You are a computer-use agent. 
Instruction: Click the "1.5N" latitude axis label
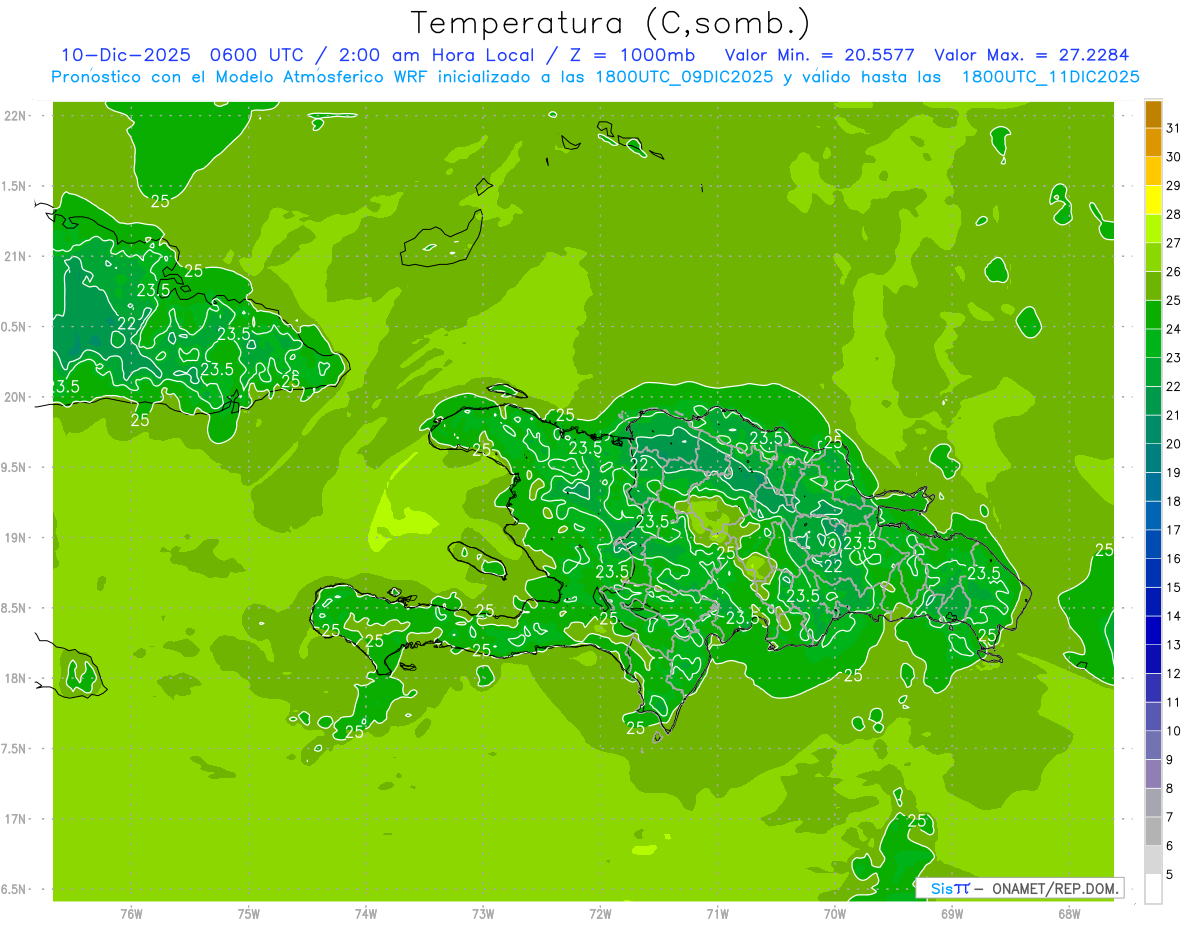[16, 187]
